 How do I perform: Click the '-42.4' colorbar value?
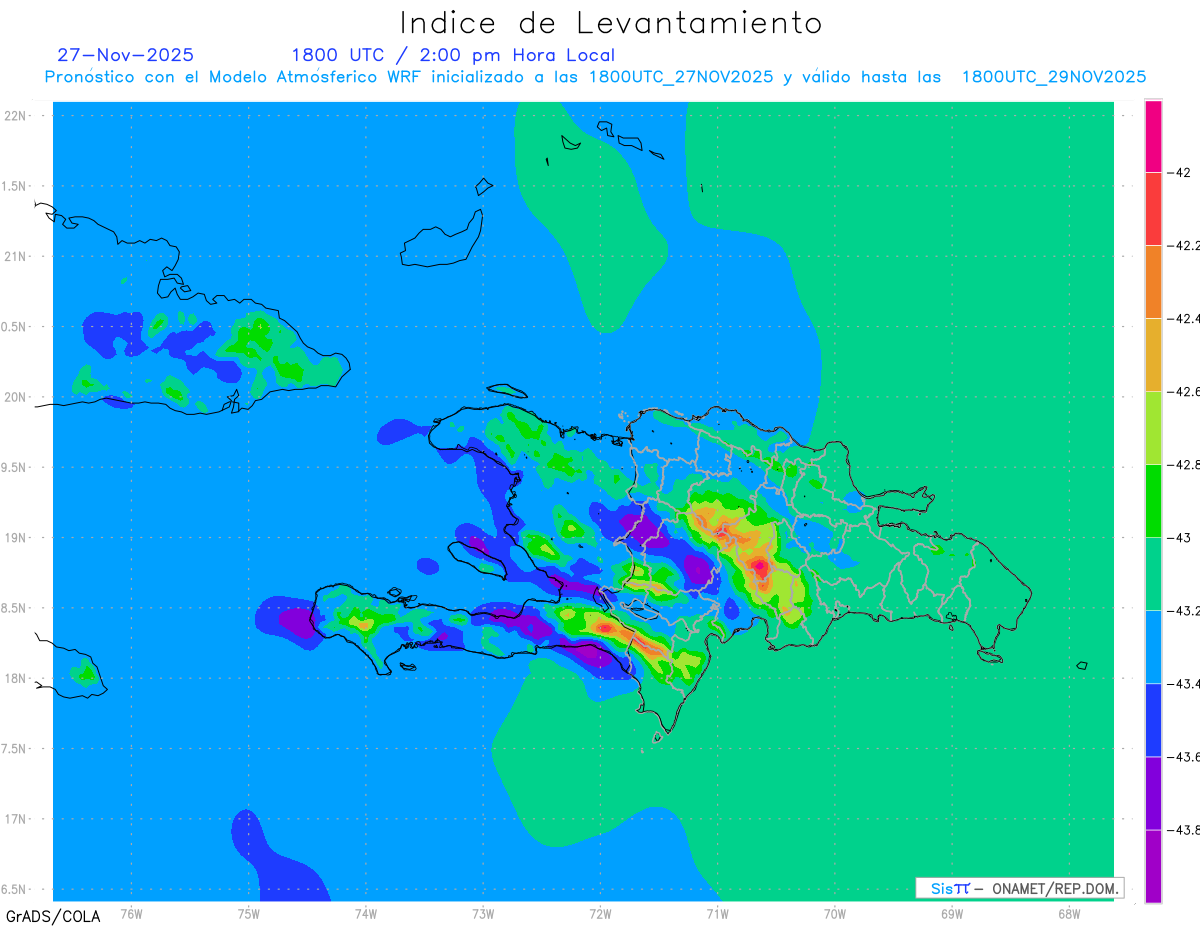coord(1185,318)
